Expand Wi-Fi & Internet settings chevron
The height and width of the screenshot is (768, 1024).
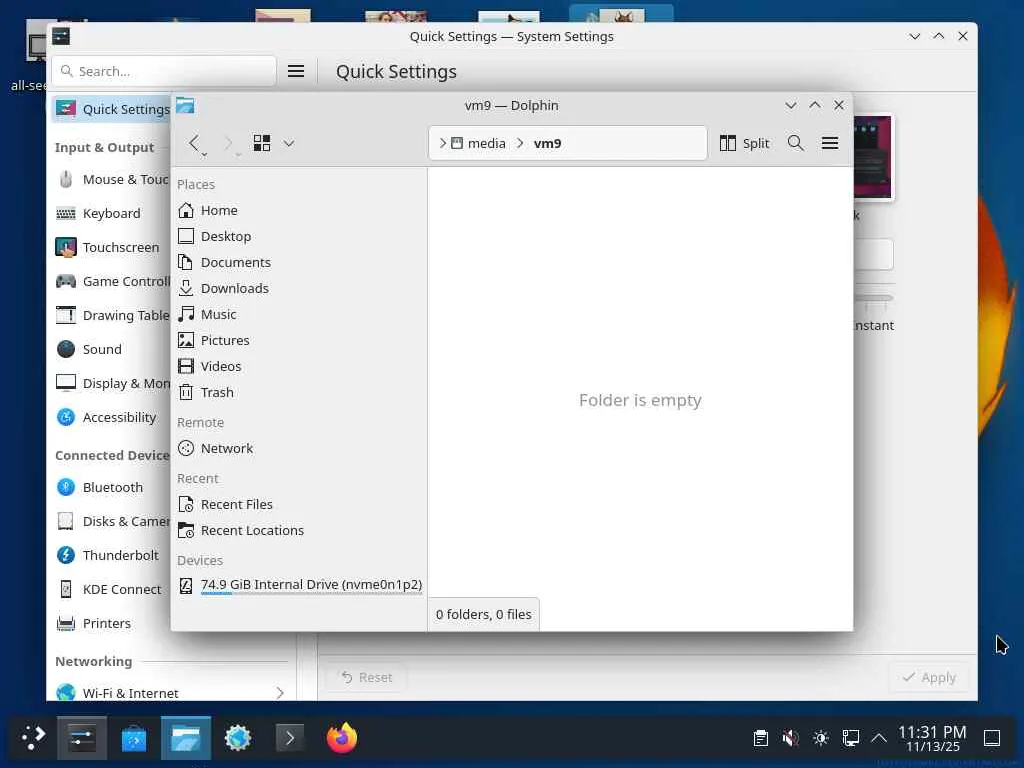click(280, 692)
